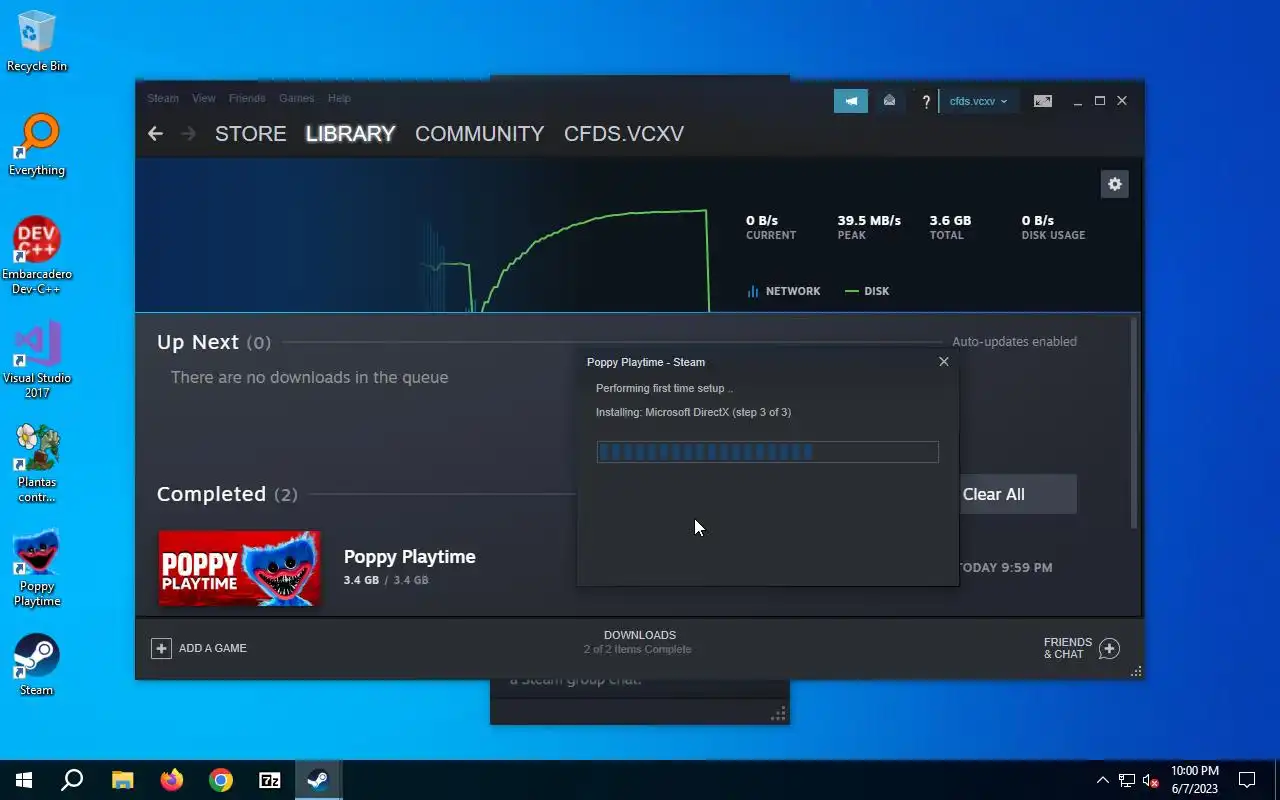
Task: Open Steam announcements megaphone icon
Action: coord(851,101)
